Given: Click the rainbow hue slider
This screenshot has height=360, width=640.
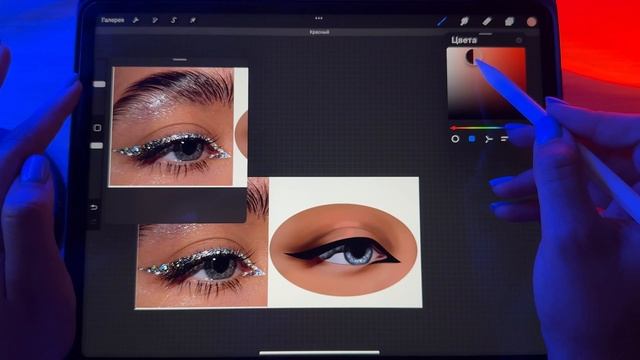Looking at the screenshot, I should pos(478,128).
